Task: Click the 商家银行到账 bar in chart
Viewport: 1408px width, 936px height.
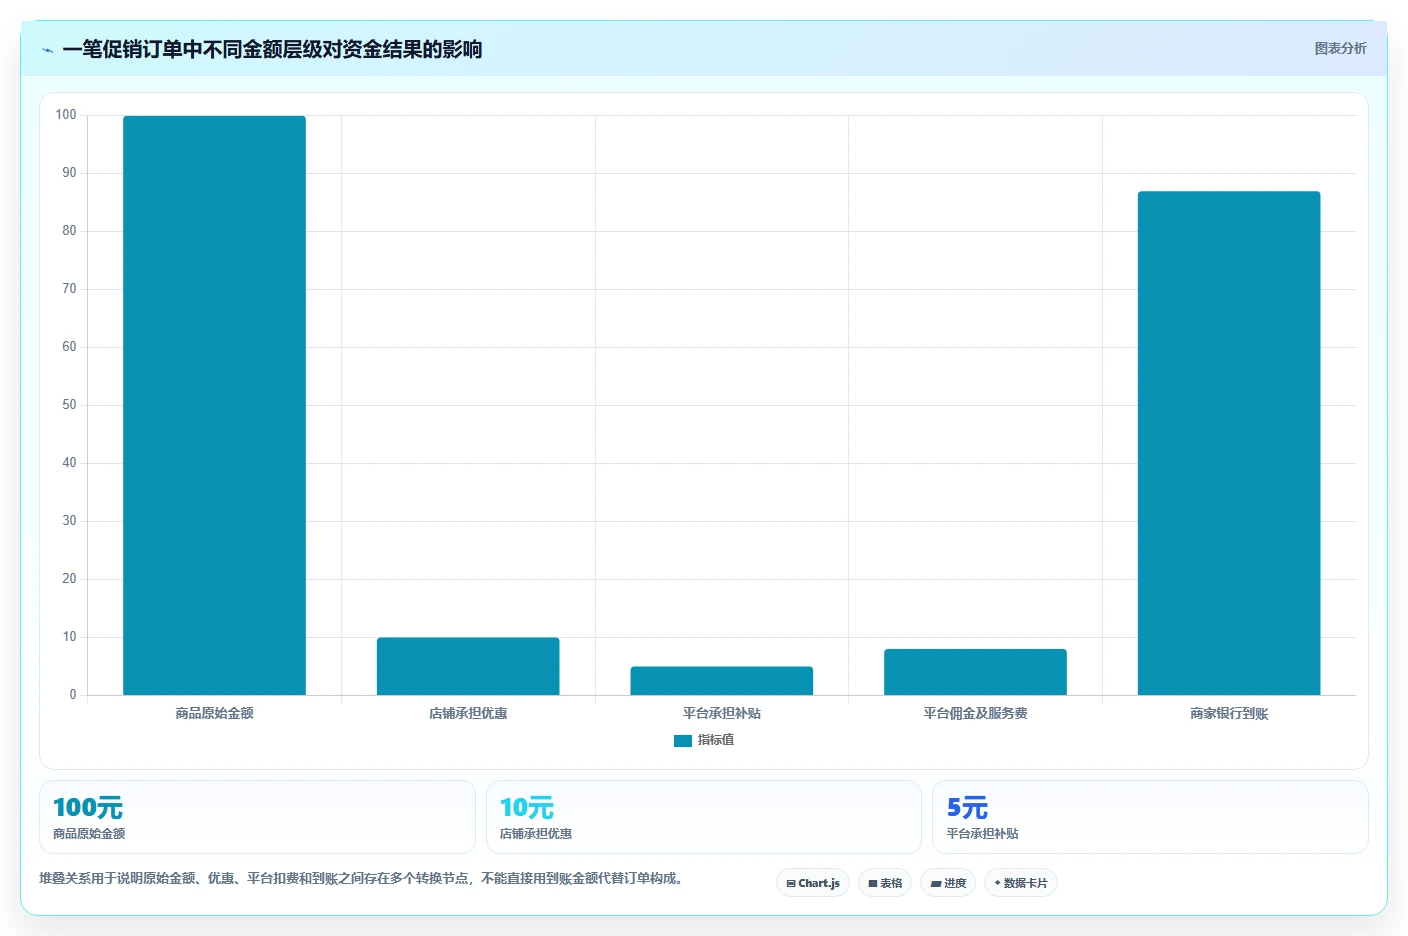Action: tap(1229, 443)
